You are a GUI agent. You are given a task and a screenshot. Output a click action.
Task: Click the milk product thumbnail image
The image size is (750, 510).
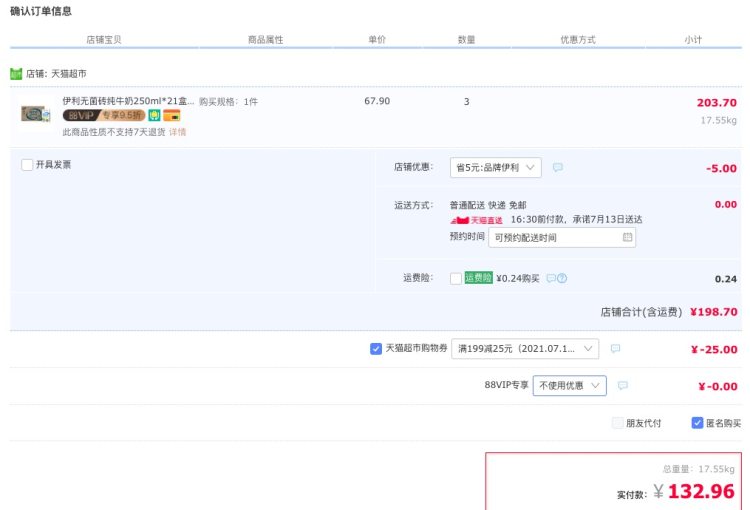click(36, 114)
